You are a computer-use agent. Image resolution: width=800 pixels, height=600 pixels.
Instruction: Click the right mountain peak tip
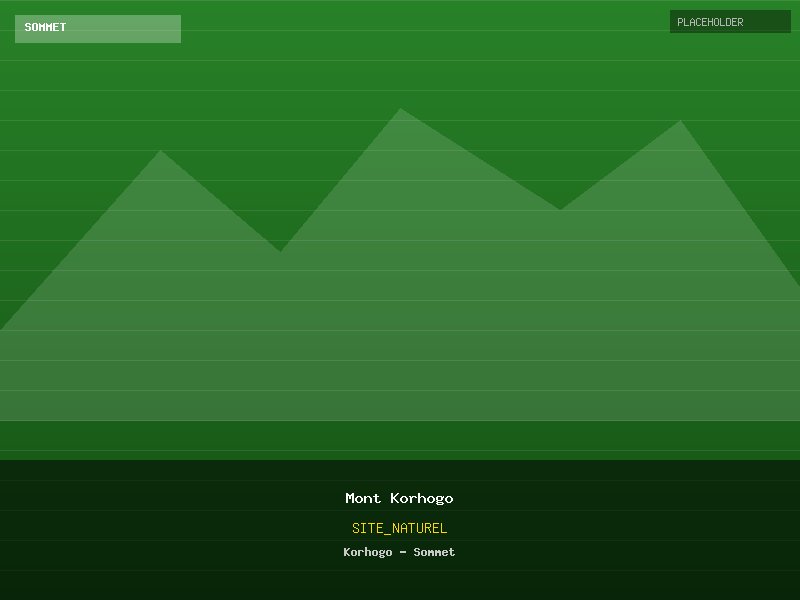pos(680,126)
